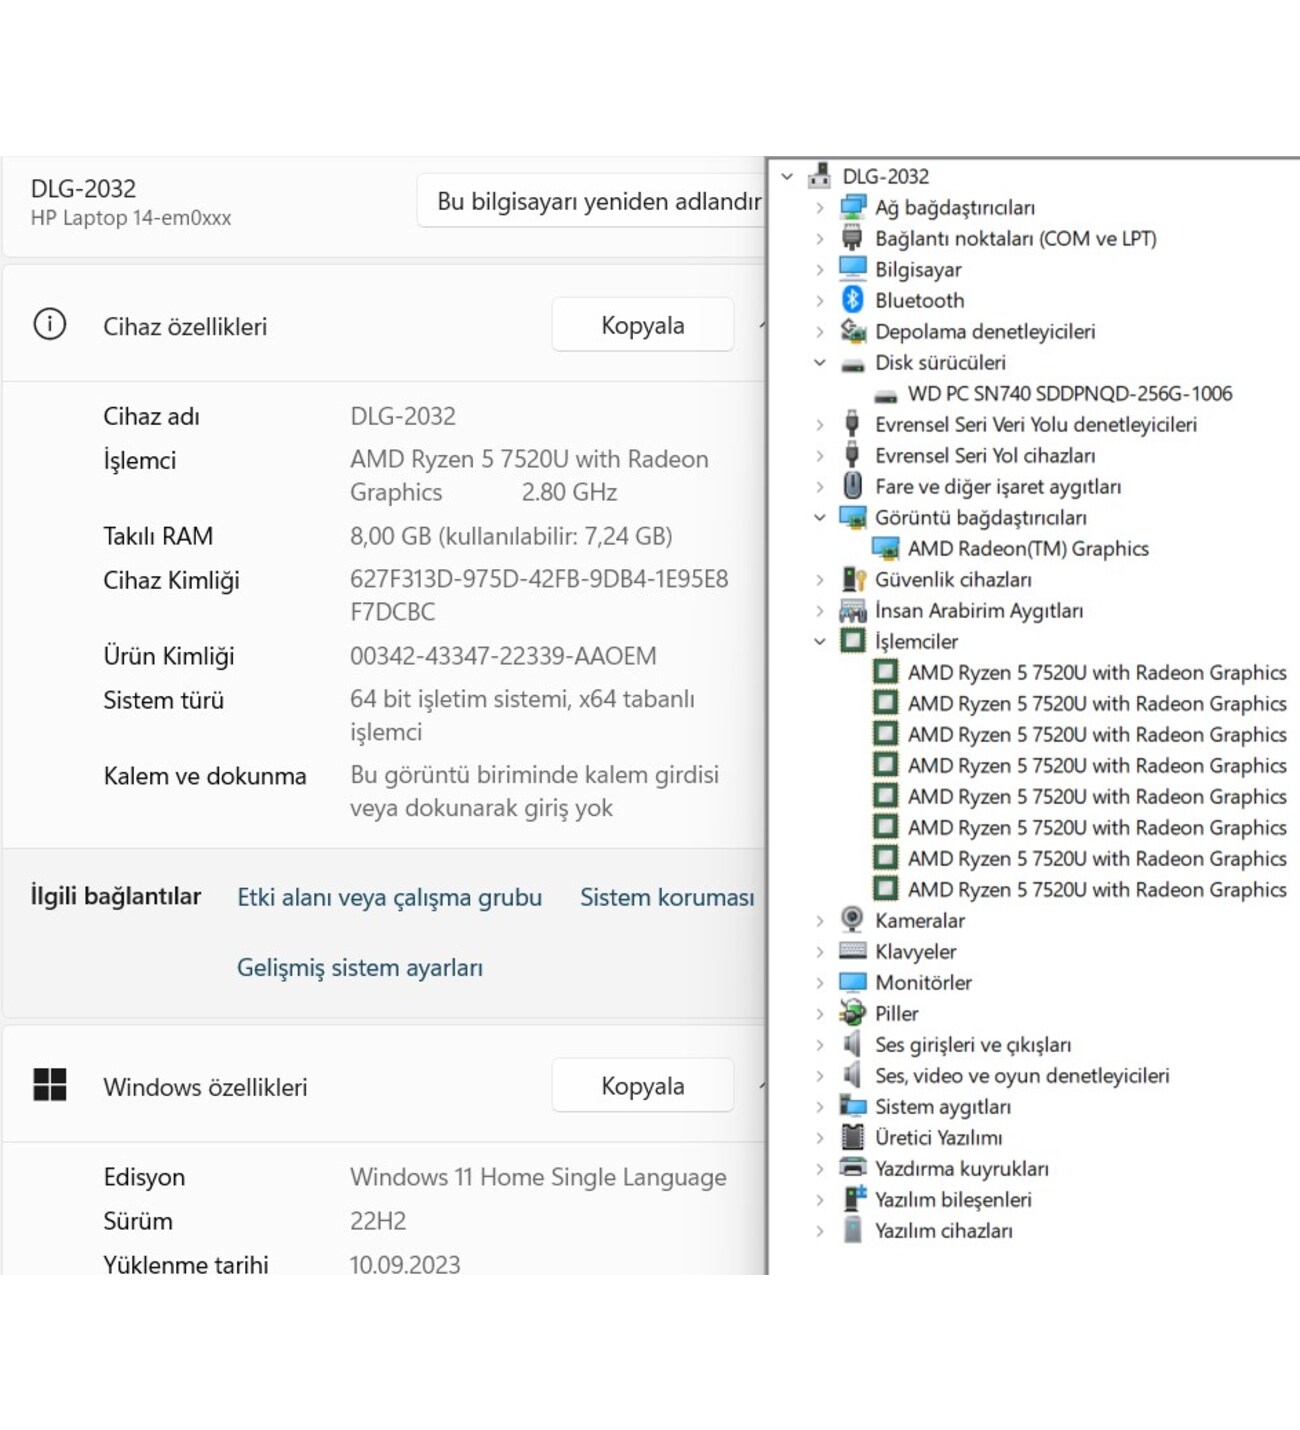Click the Görüntü bağdaştırıcıları display icon

[x=852, y=517]
